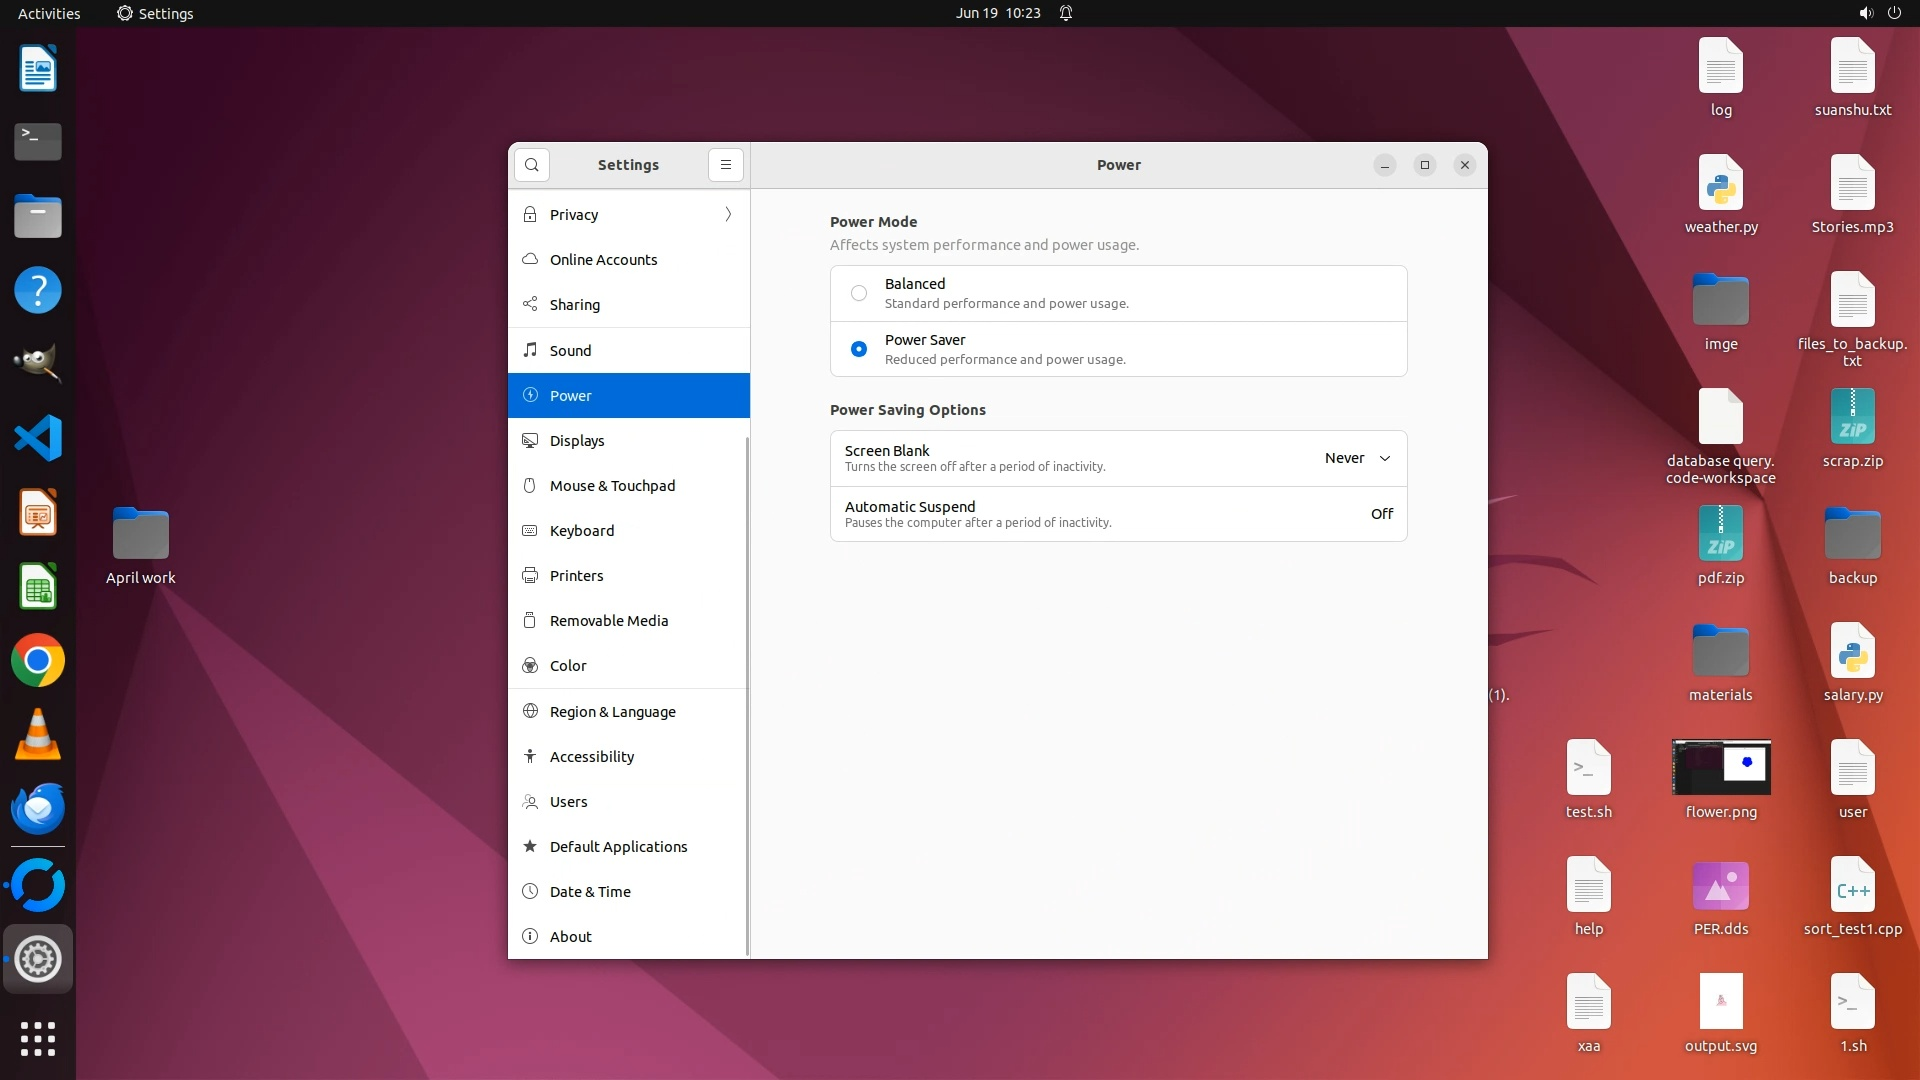Click the Sound music note icon
Screen dimensions: 1920x1080
point(530,350)
